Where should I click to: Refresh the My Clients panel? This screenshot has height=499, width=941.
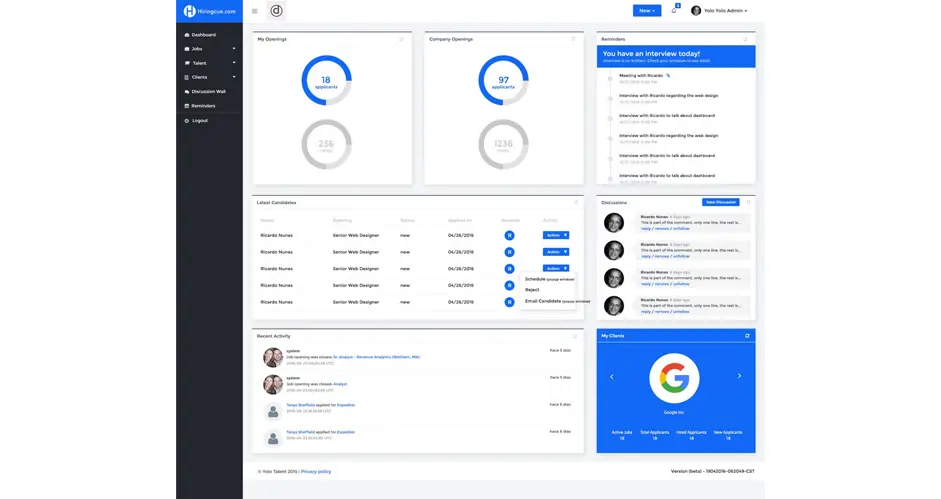[746, 336]
